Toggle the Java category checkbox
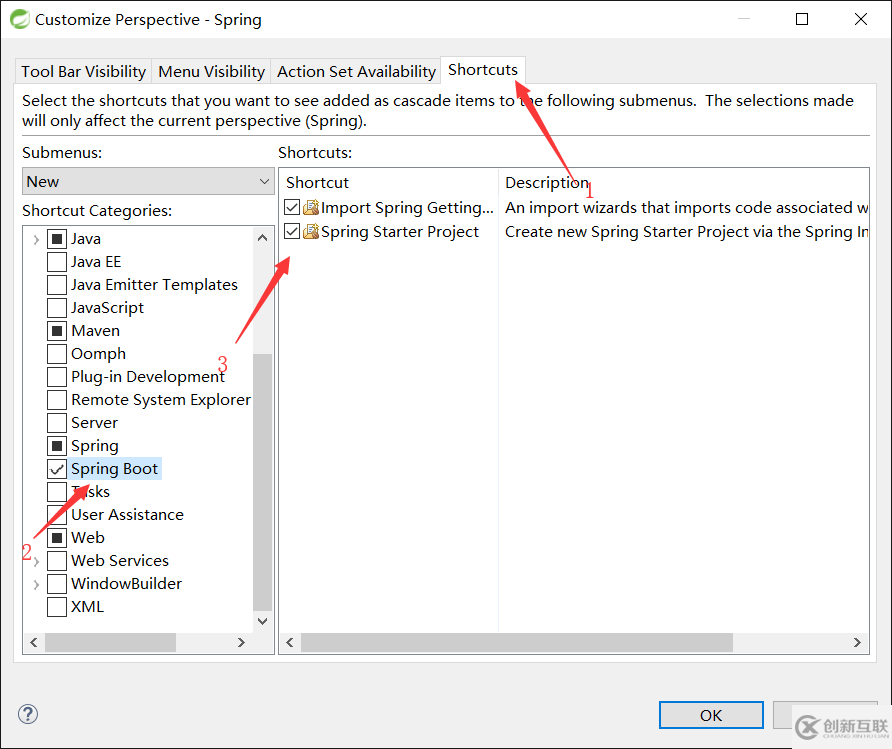This screenshot has width=892, height=749. 57,239
